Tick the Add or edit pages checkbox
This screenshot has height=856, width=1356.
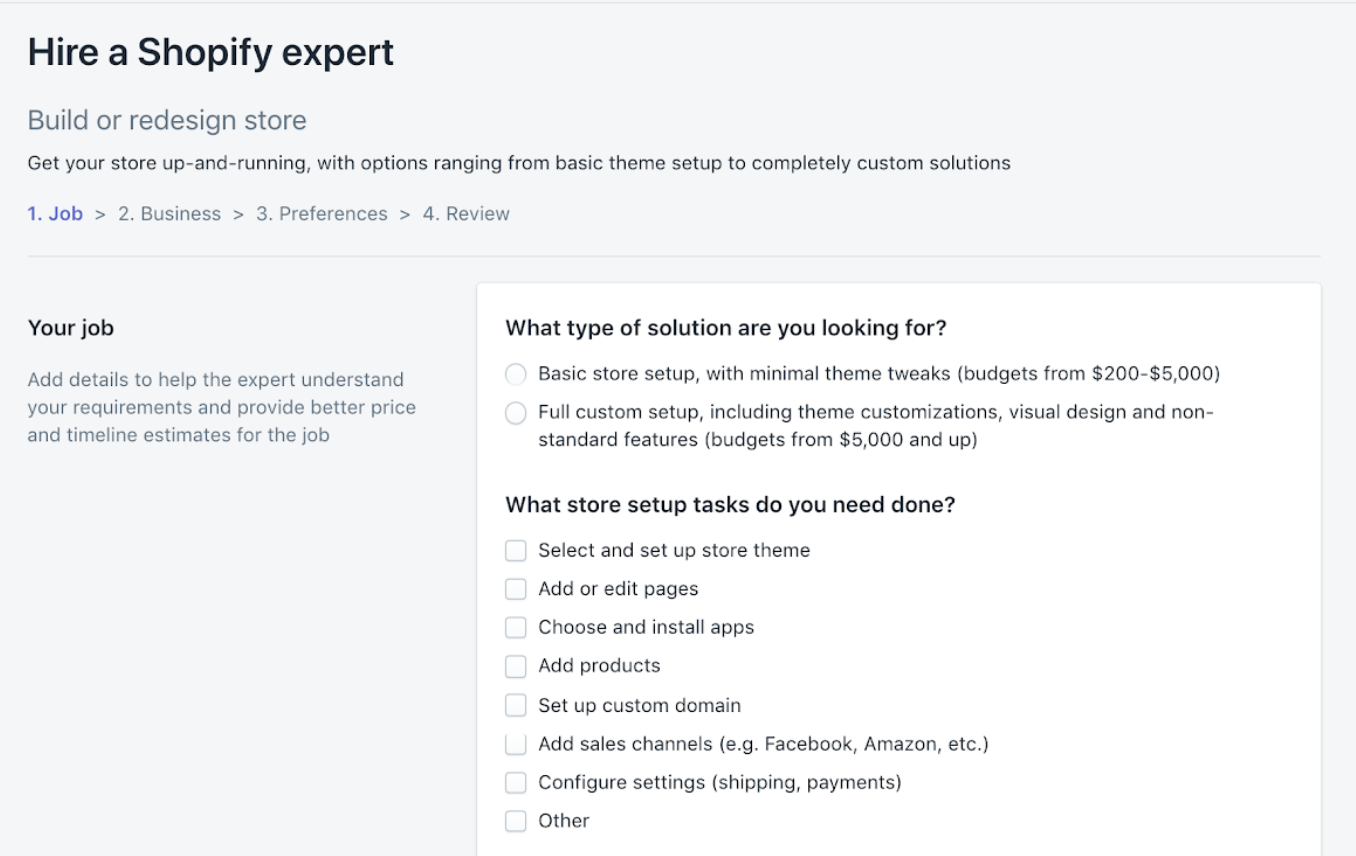click(515, 589)
